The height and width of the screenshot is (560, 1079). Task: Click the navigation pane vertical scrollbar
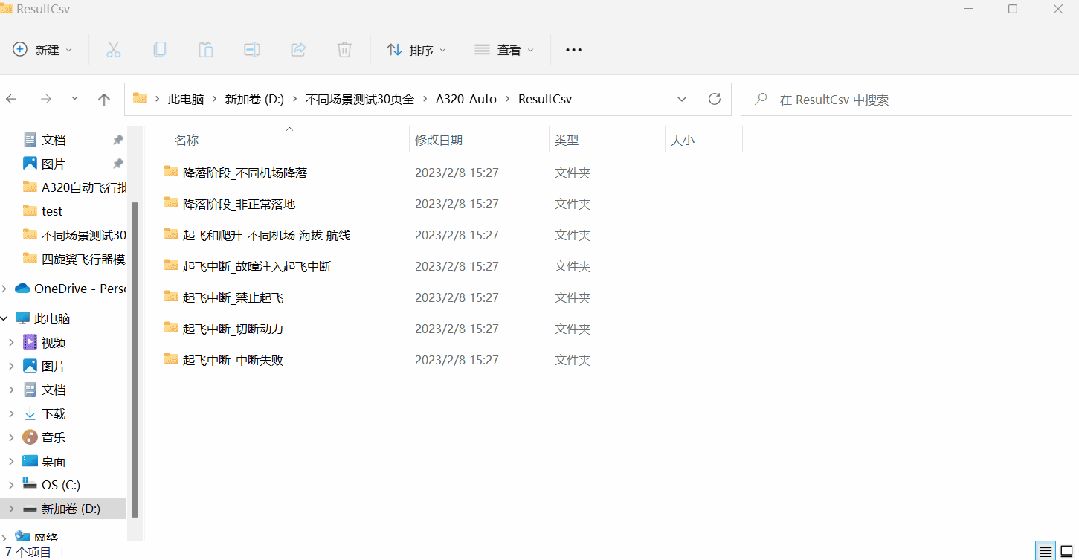coord(135,359)
